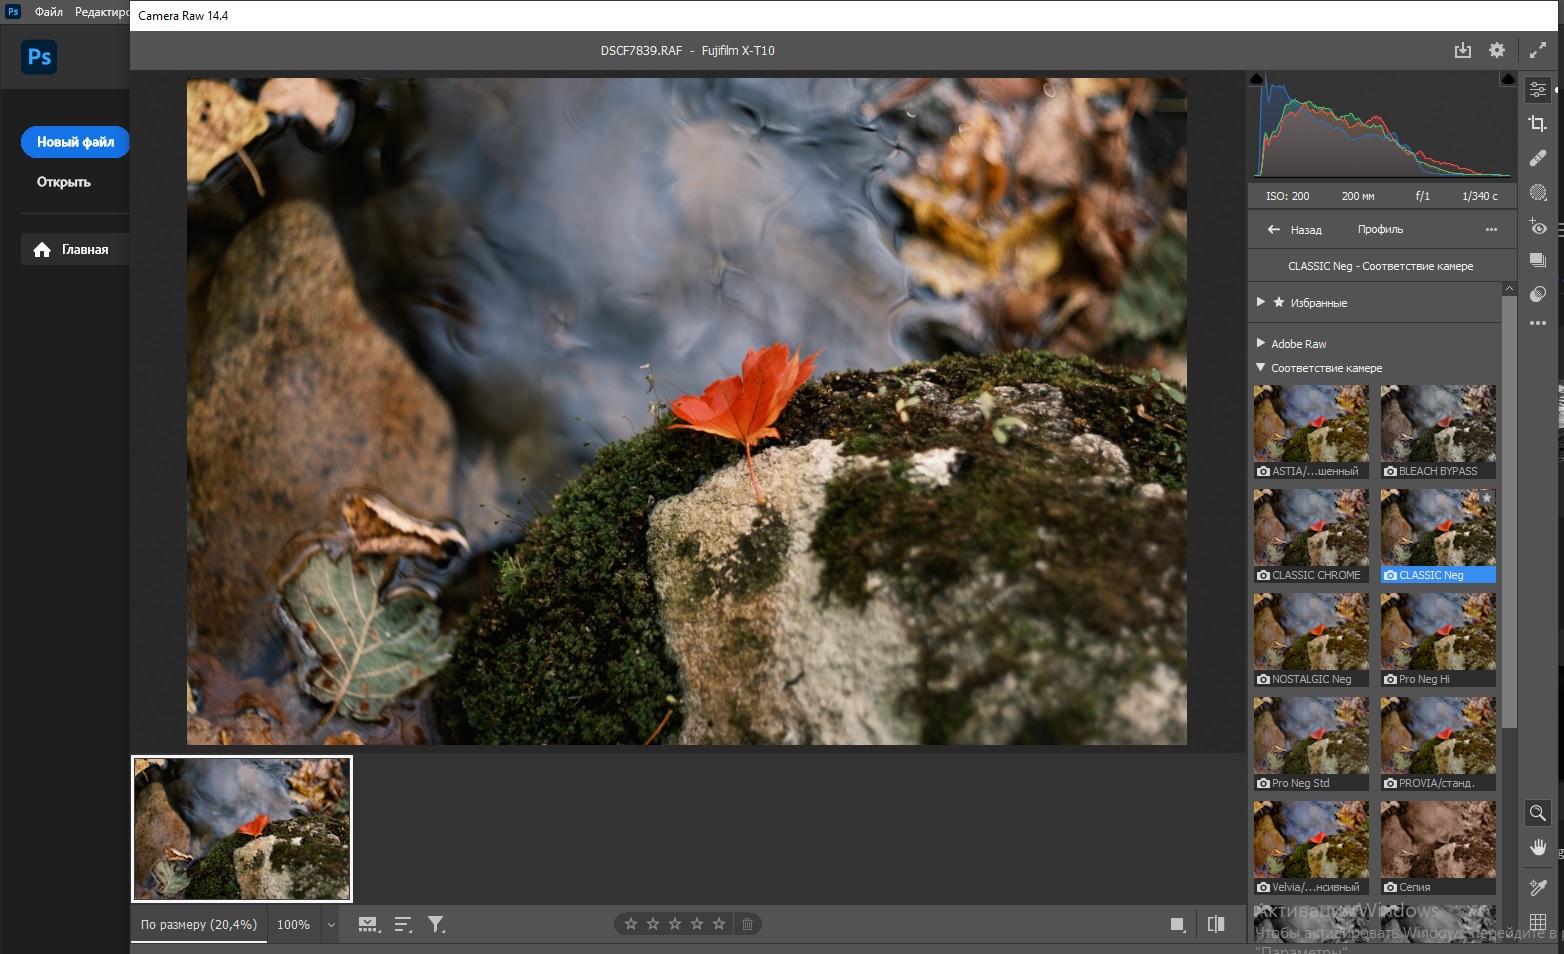1564x954 pixels.
Task: Toggle the color sampler eyedropper tool
Action: tap(1538, 887)
